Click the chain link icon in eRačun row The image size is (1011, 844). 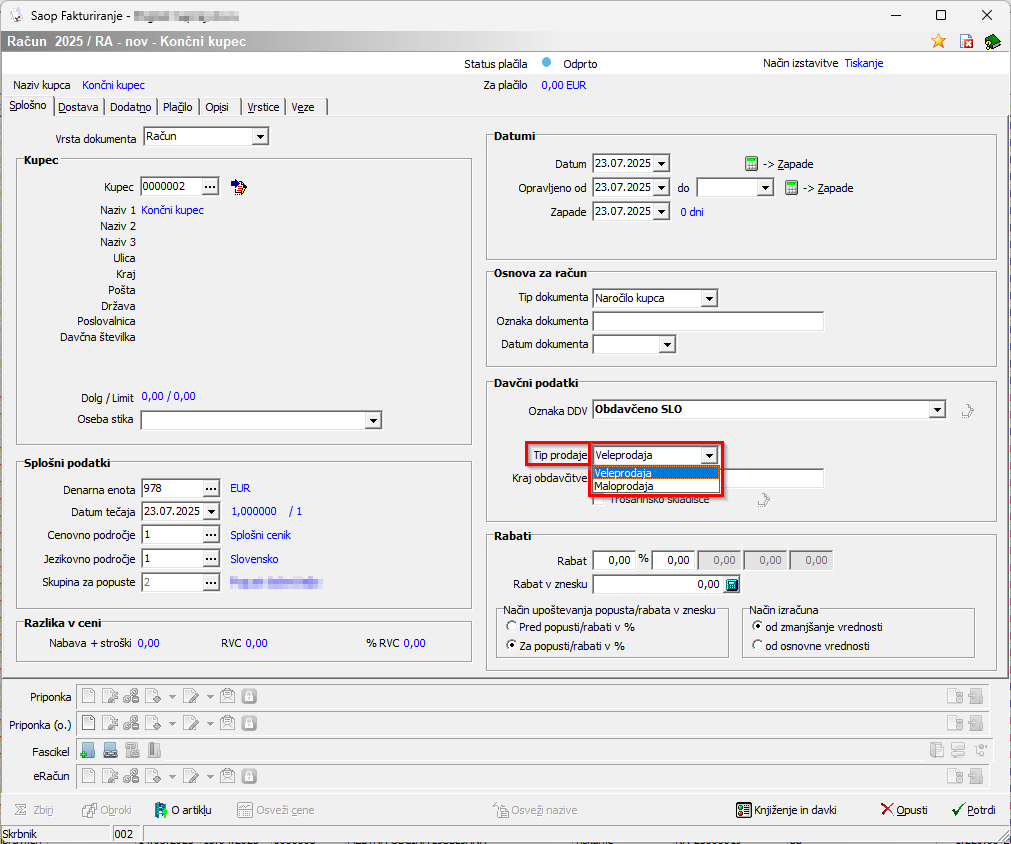(x=131, y=776)
